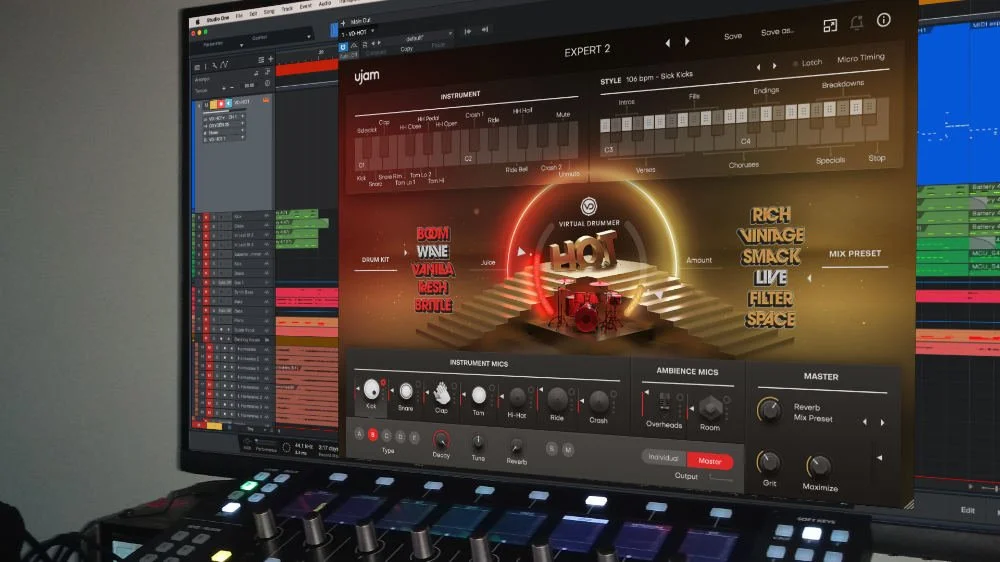Viewport: 1000px width, 562px height.
Task: Switch output to Individual
Action: coord(663,457)
